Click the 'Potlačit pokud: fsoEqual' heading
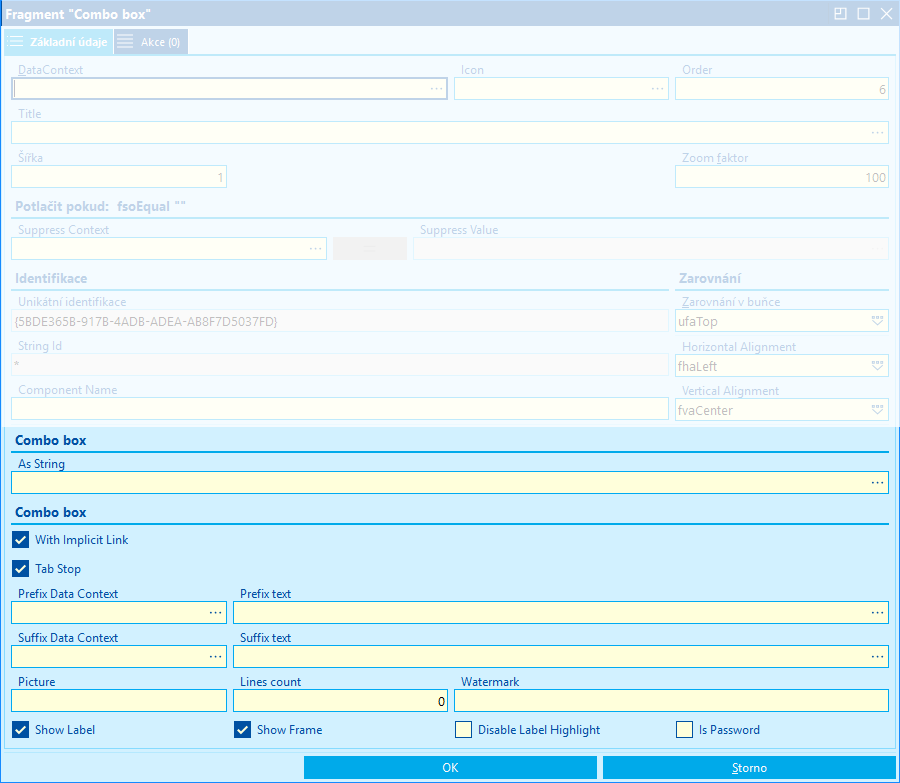The image size is (900, 783). coord(100,207)
